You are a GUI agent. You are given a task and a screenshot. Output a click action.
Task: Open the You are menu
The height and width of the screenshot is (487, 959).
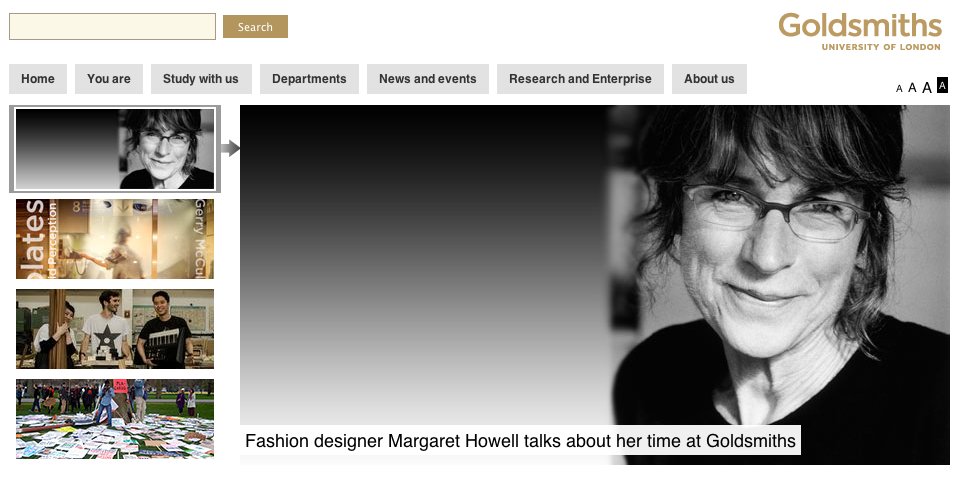pyautogui.click(x=109, y=79)
